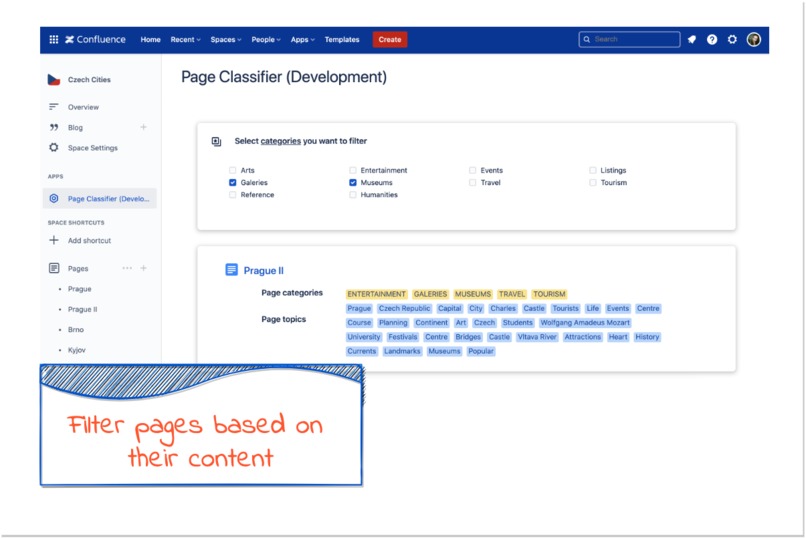Open the app switcher grid icon
Screen dimensions: 806x538
[53, 40]
